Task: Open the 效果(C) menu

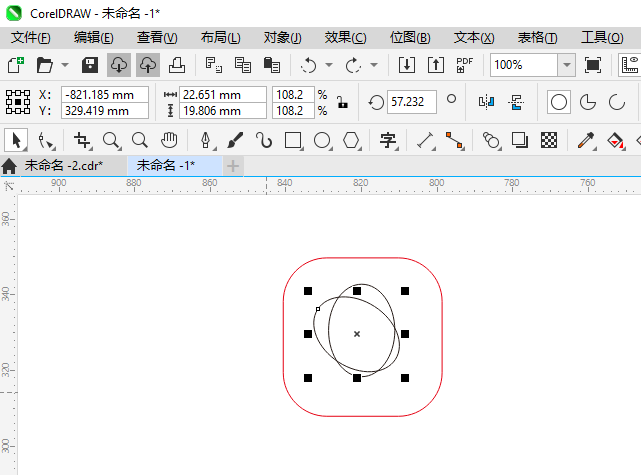Action: tap(345, 37)
